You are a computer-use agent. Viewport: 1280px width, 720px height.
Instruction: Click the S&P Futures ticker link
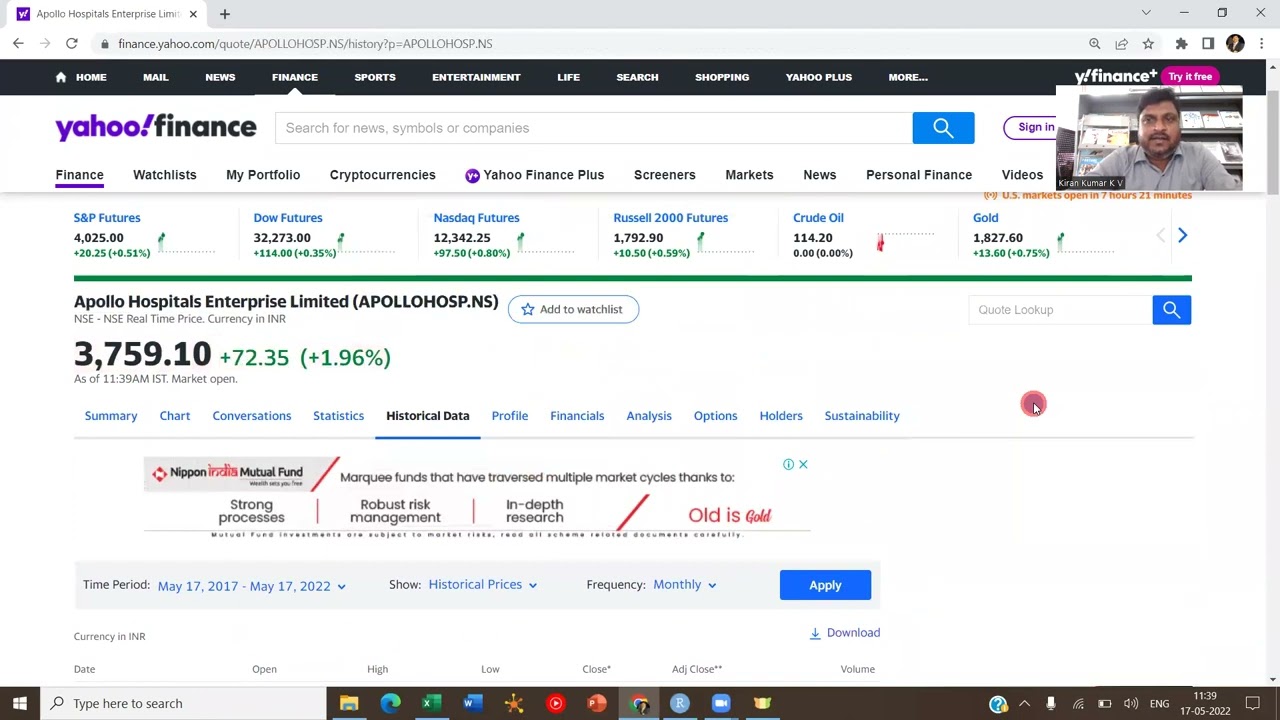click(107, 218)
